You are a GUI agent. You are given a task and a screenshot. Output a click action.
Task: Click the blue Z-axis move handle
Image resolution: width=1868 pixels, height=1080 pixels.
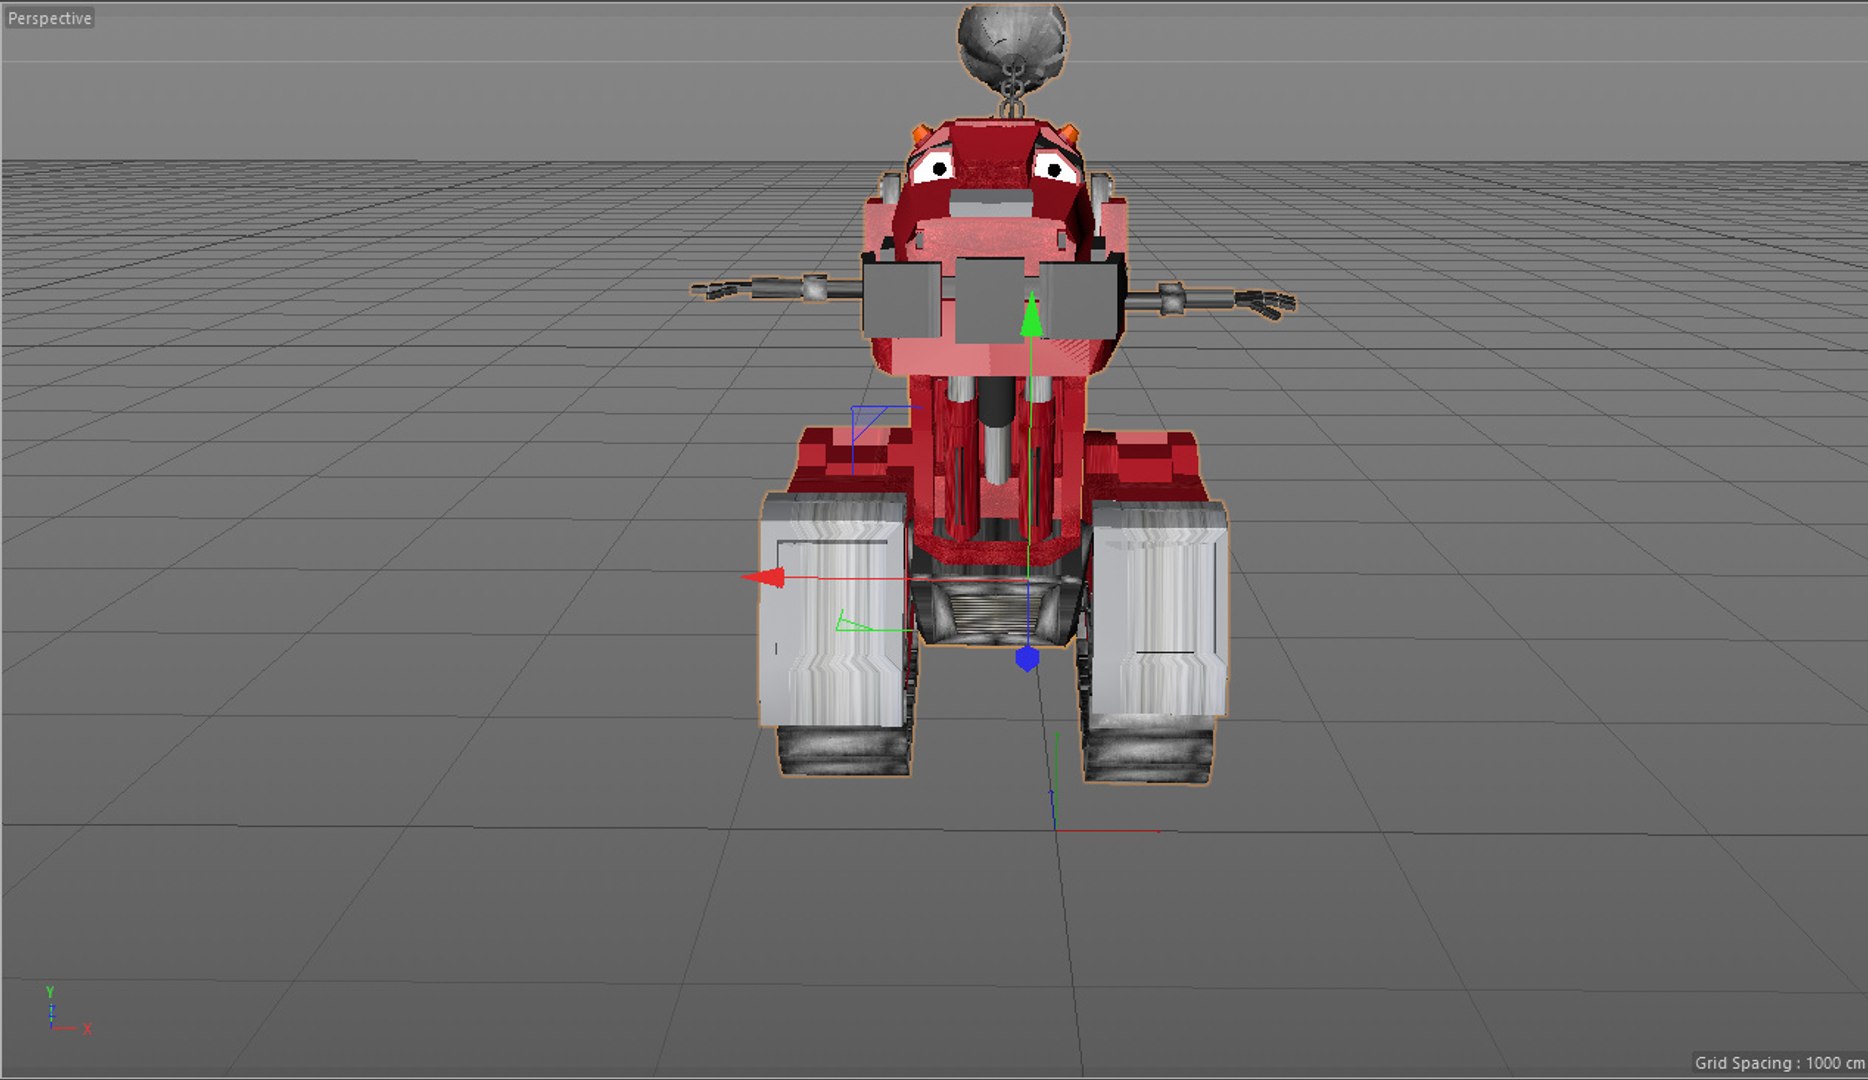pyautogui.click(x=1027, y=659)
